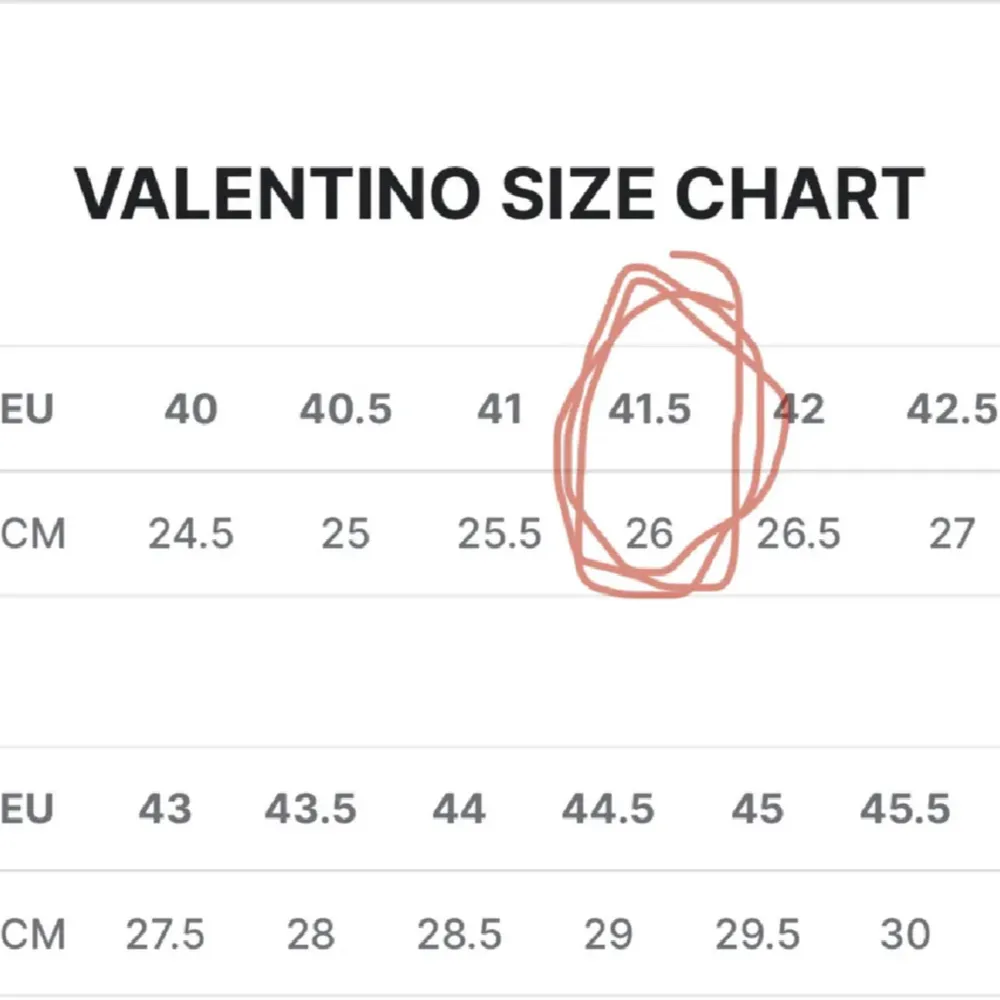Click EU size 44.5 cell
The height and width of the screenshot is (1000, 1000).
608,808
